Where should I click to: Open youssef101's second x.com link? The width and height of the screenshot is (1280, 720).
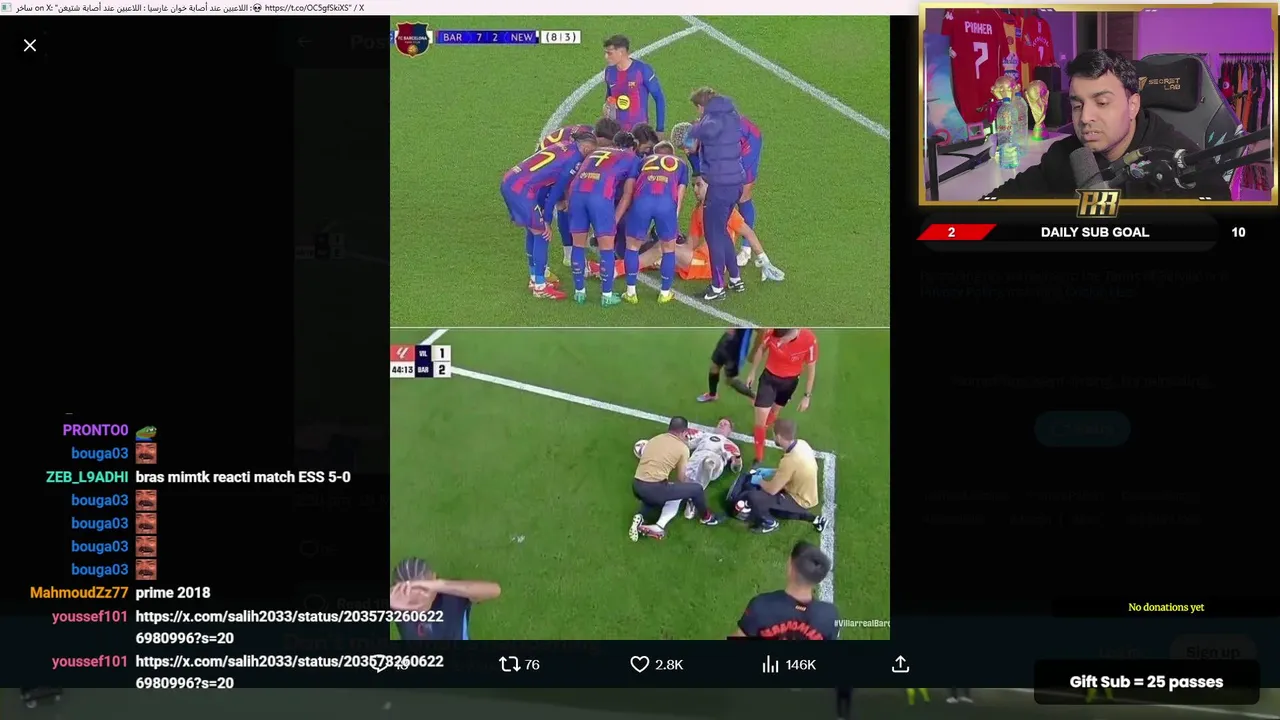coord(289,672)
